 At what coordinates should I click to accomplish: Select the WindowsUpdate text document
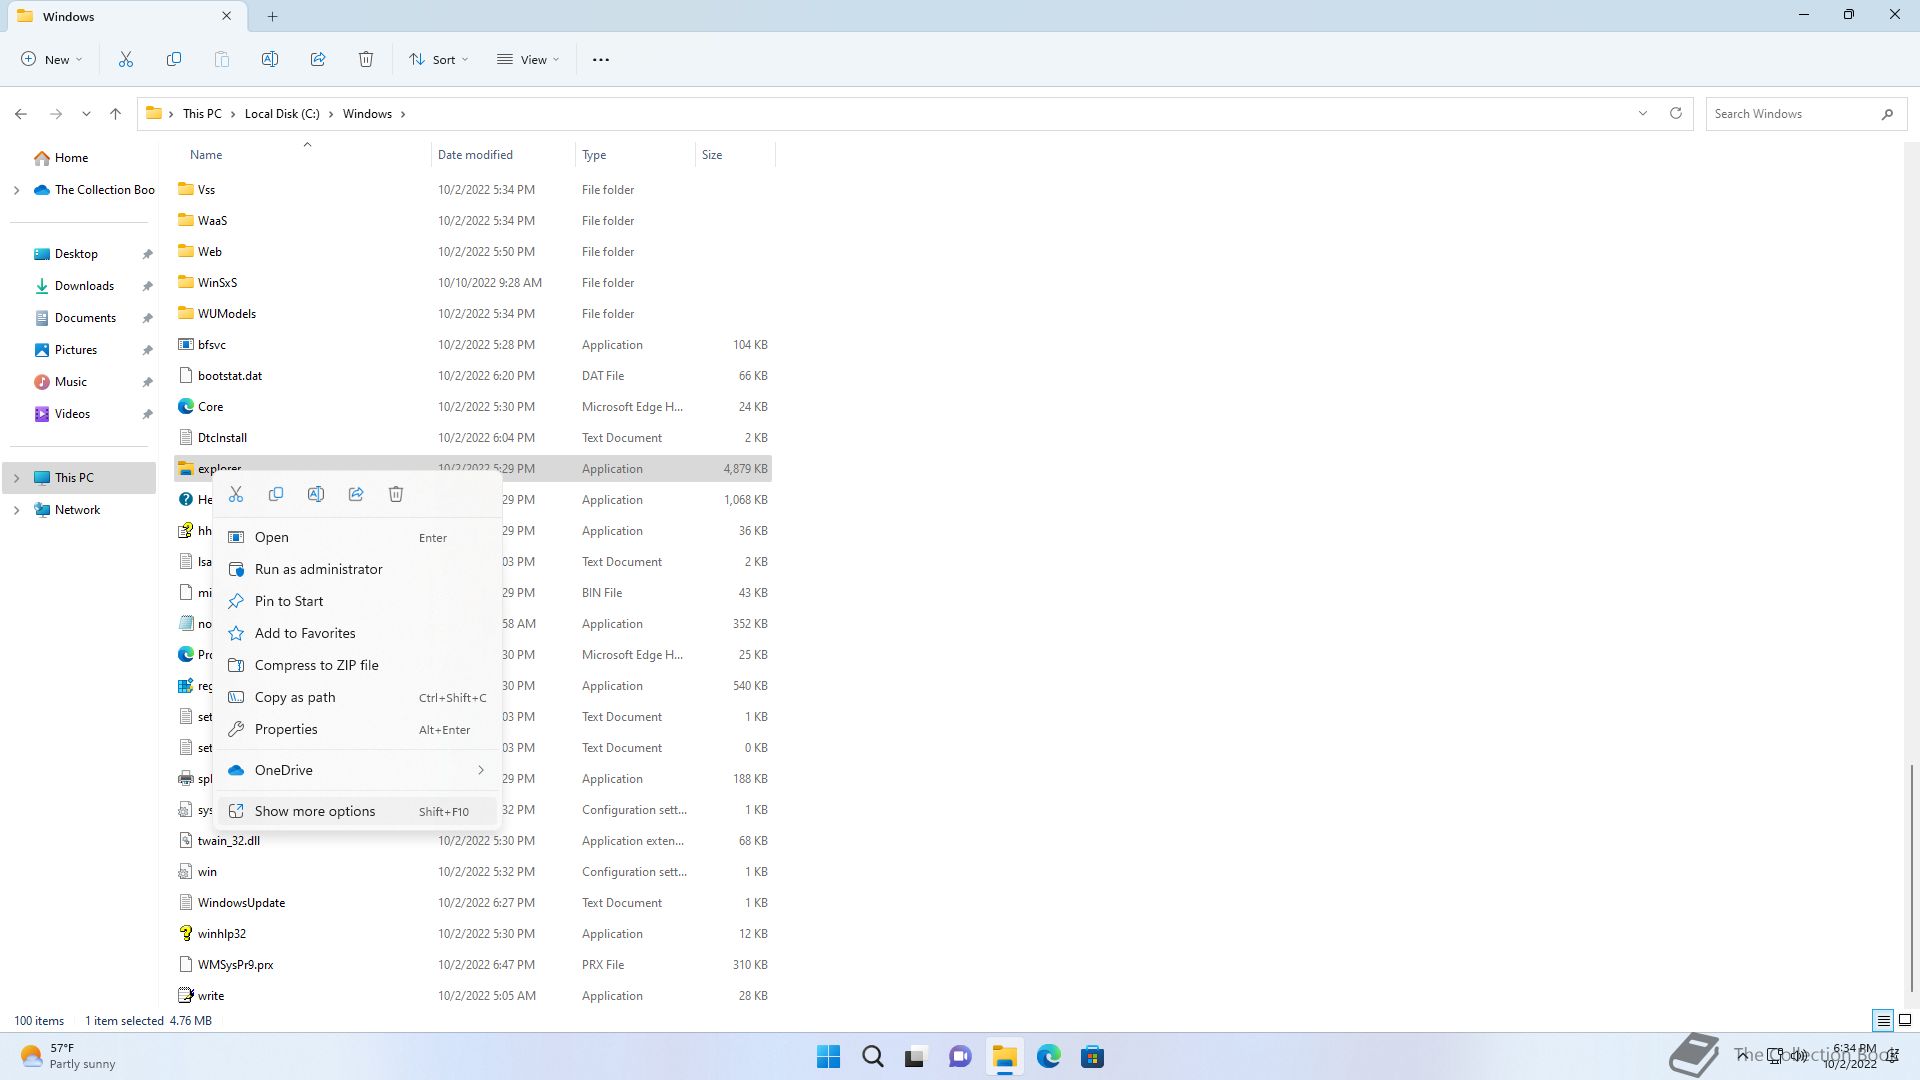coord(473,903)
